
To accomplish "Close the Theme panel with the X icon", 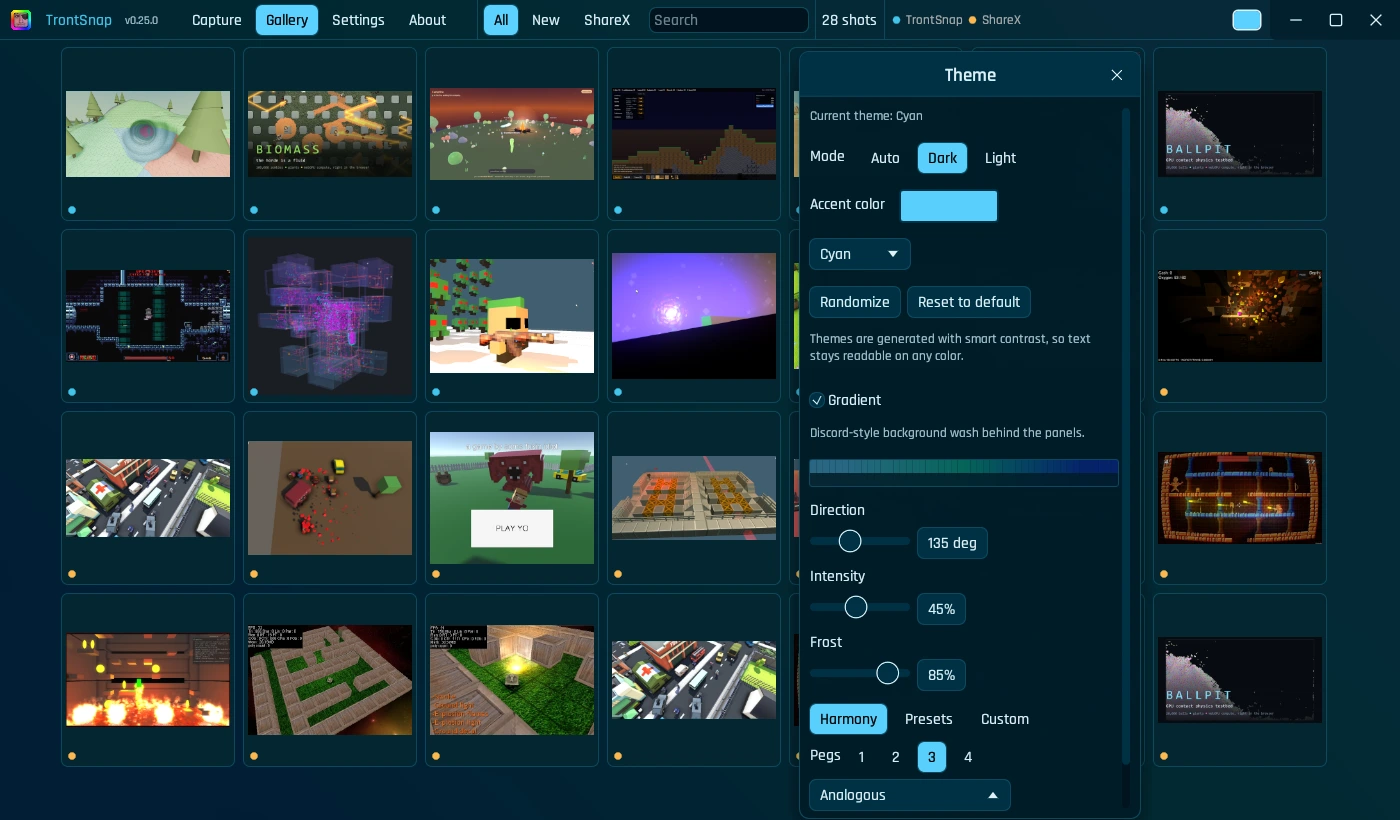I will 1117,75.
